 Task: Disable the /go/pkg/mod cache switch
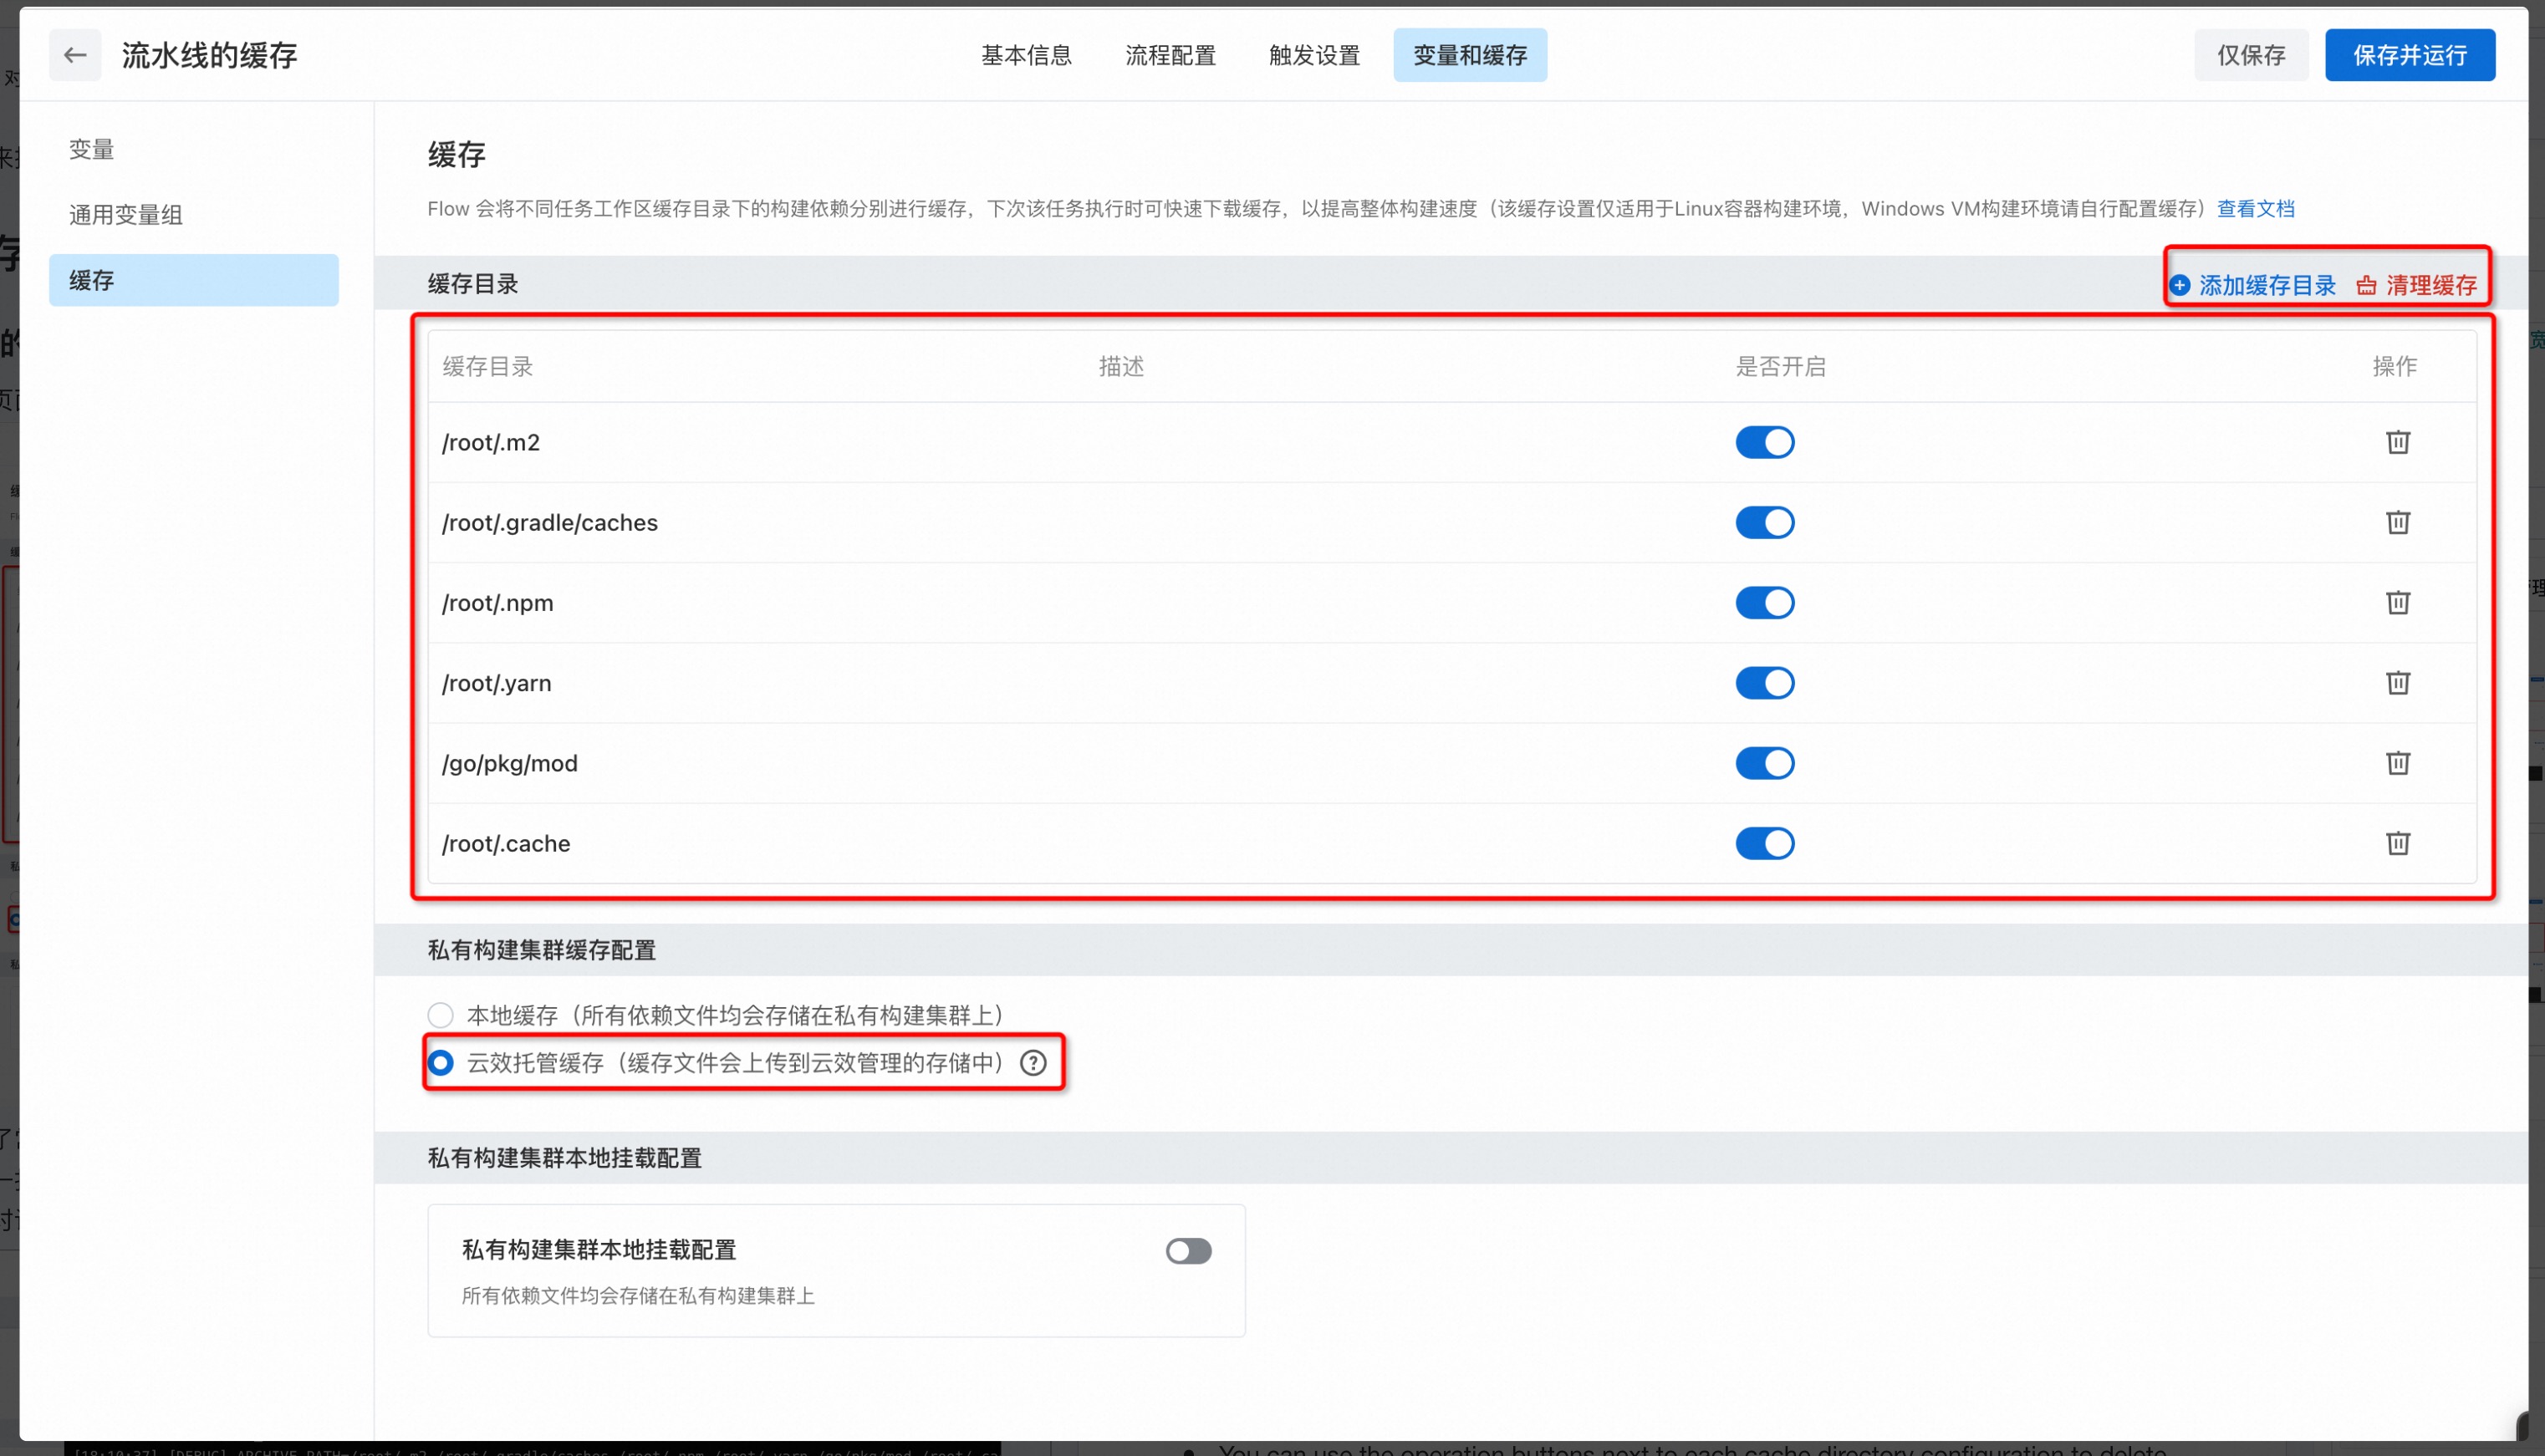1764,763
